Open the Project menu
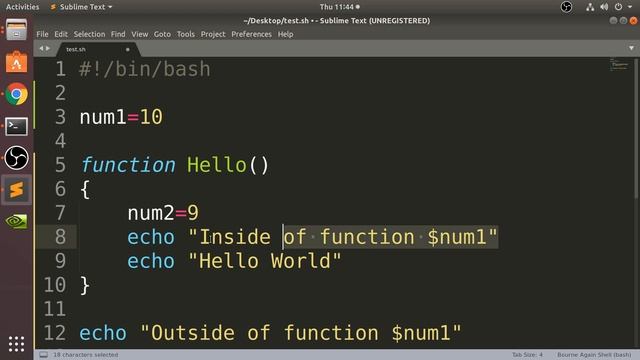The image size is (640, 360). point(213,34)
